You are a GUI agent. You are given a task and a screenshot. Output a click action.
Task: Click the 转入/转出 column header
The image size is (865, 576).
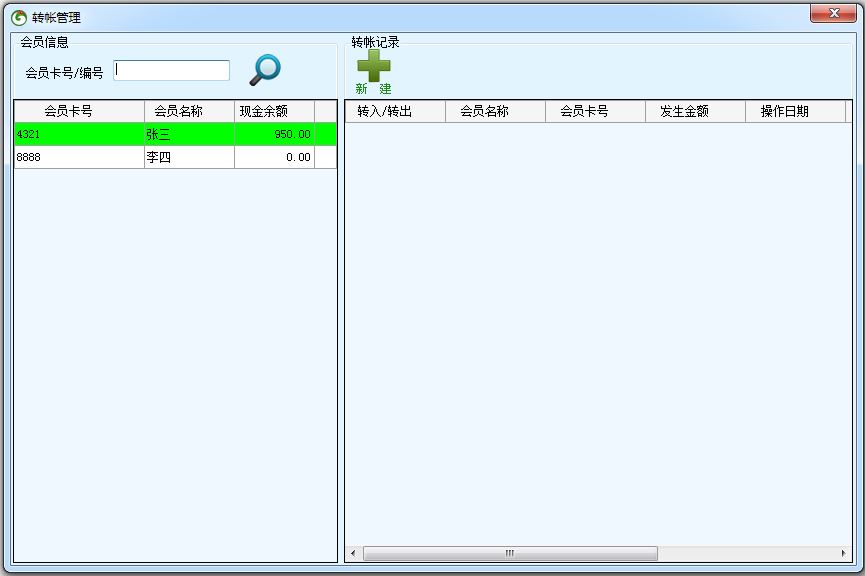395,111
